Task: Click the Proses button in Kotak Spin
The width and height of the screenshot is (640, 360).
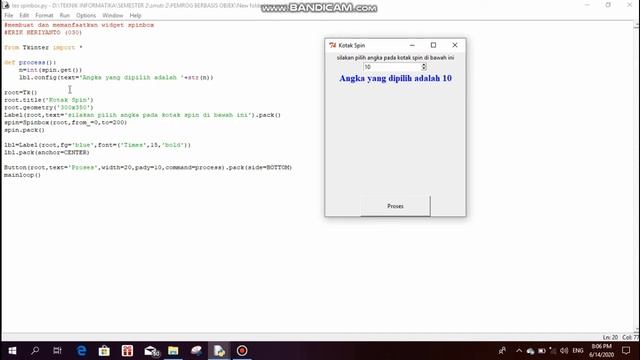Action: (x=395, y=206)
